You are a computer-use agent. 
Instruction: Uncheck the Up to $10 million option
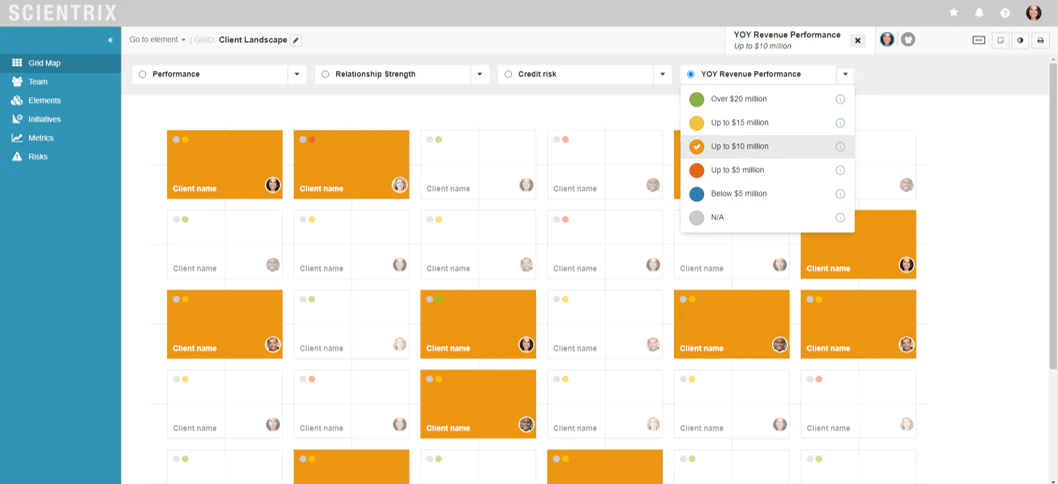(697, 146)
